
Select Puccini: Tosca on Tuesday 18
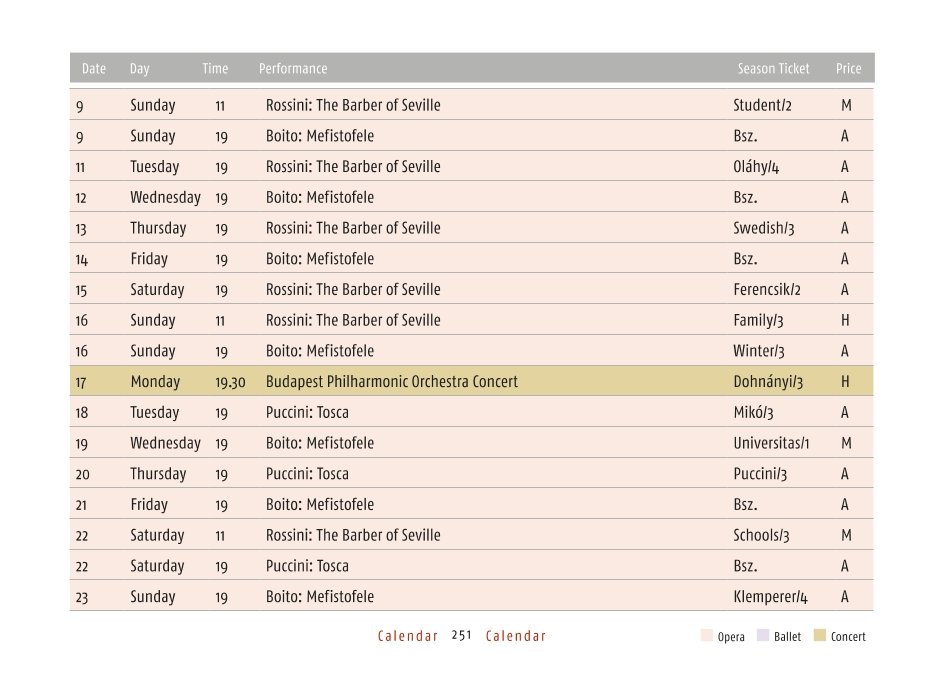(307, 412)
